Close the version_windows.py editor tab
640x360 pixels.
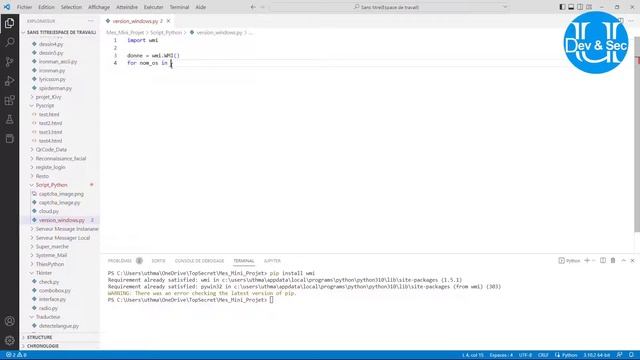[168, 21]
